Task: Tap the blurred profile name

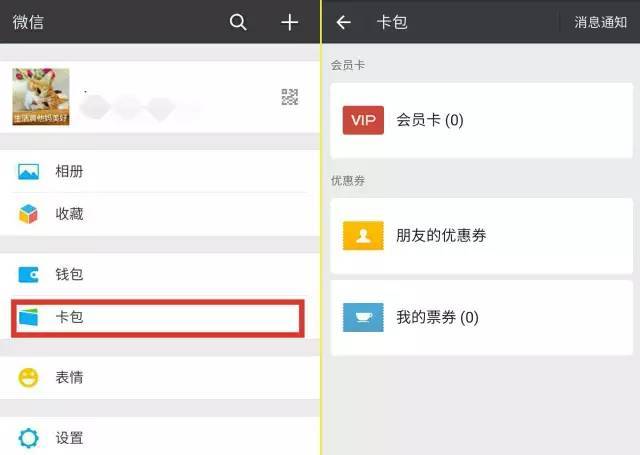Action: tap(141, 107)
